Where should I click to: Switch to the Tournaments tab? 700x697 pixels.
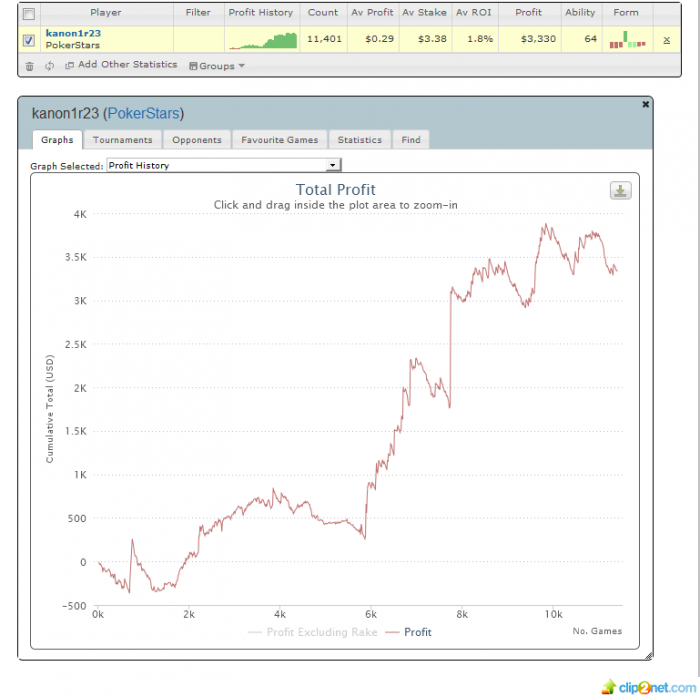click(x=123, y=140)
